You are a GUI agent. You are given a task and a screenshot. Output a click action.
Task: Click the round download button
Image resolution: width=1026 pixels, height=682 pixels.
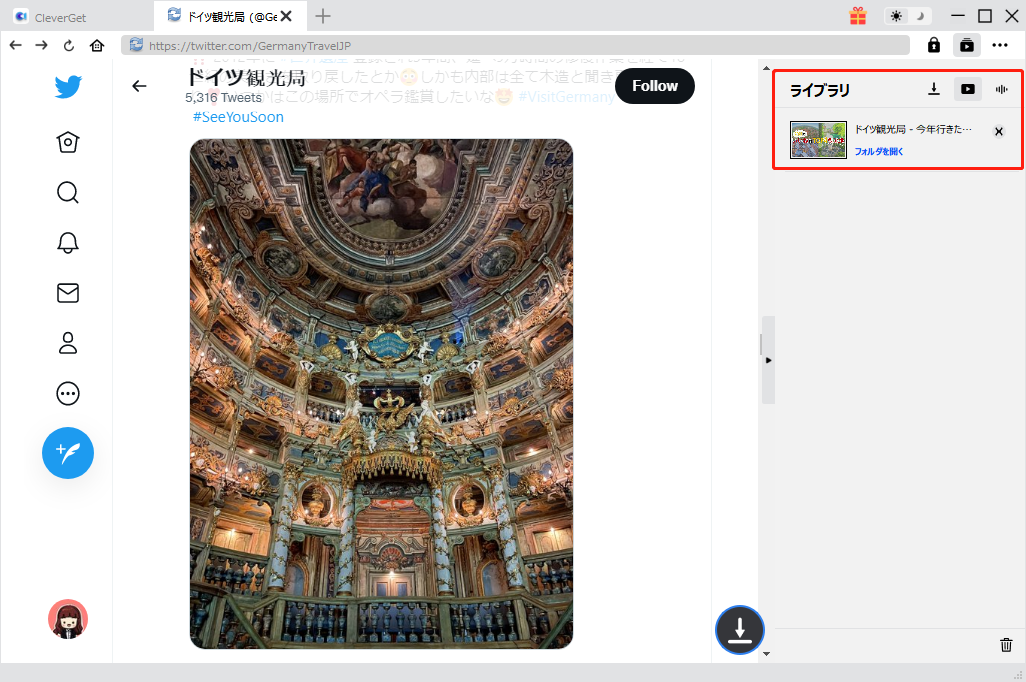click(x=740, y=630)
